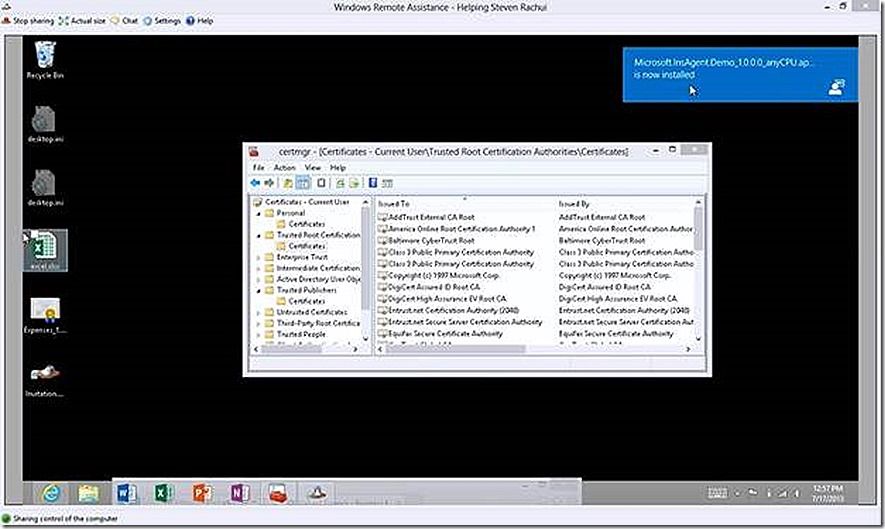The height and width of the screenshot is (529, 885).
Task: Expand Intermediate Certification Authorities node
Action: point(259,268)
